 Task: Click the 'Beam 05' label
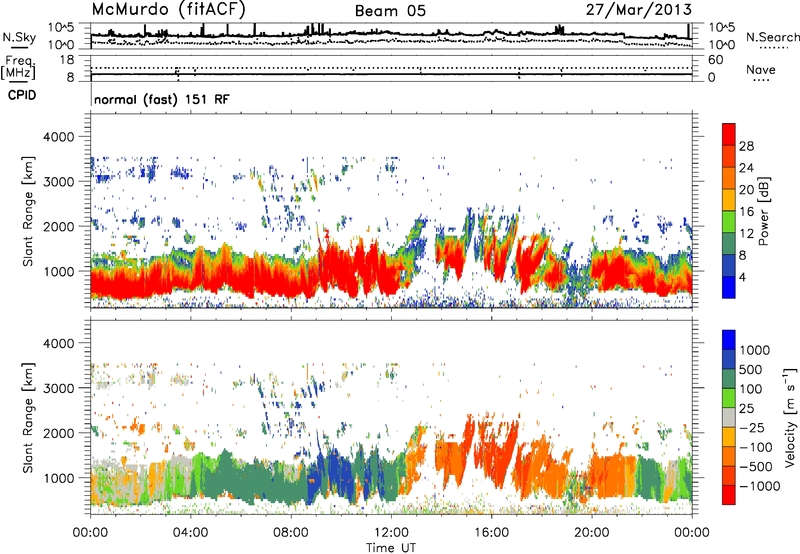[390, 11]
